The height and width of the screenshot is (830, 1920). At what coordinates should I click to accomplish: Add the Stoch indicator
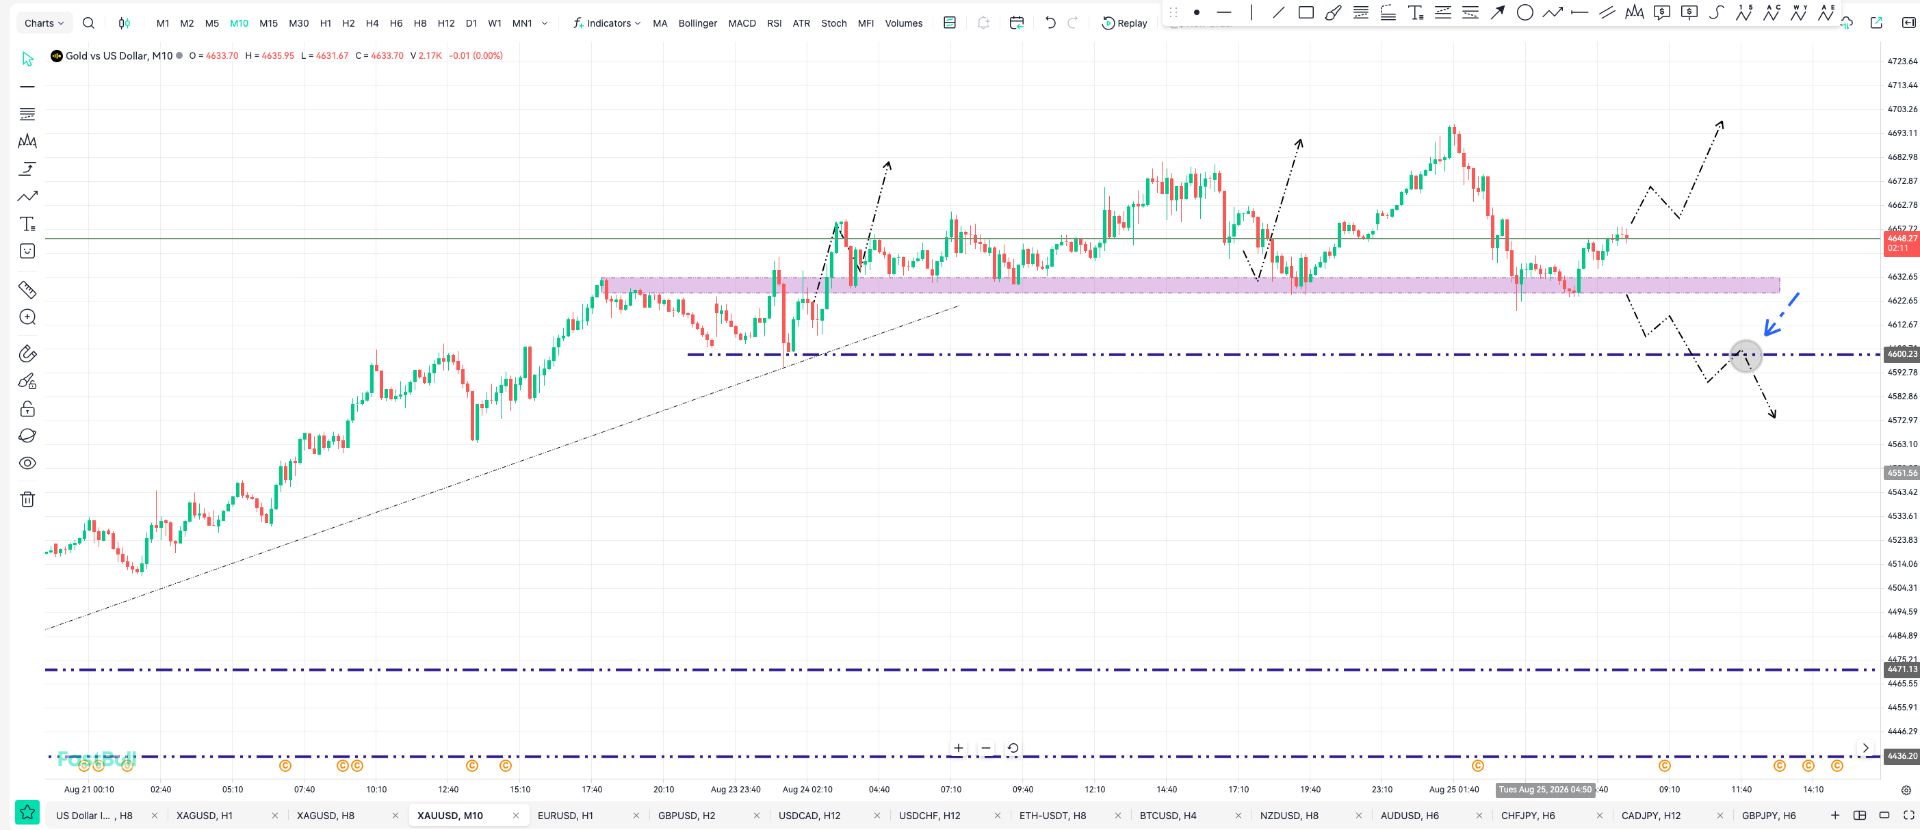834,23
